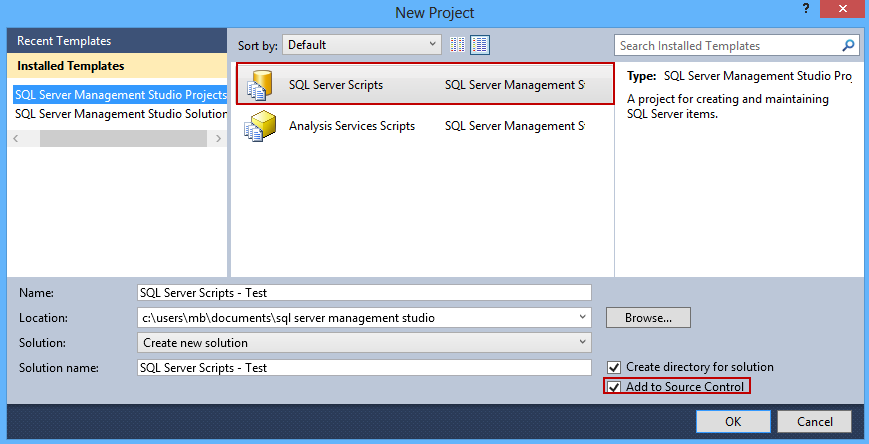This screenshot has width=869, height=444.
Task: Click the project Name text field
Action: [364, 293]
